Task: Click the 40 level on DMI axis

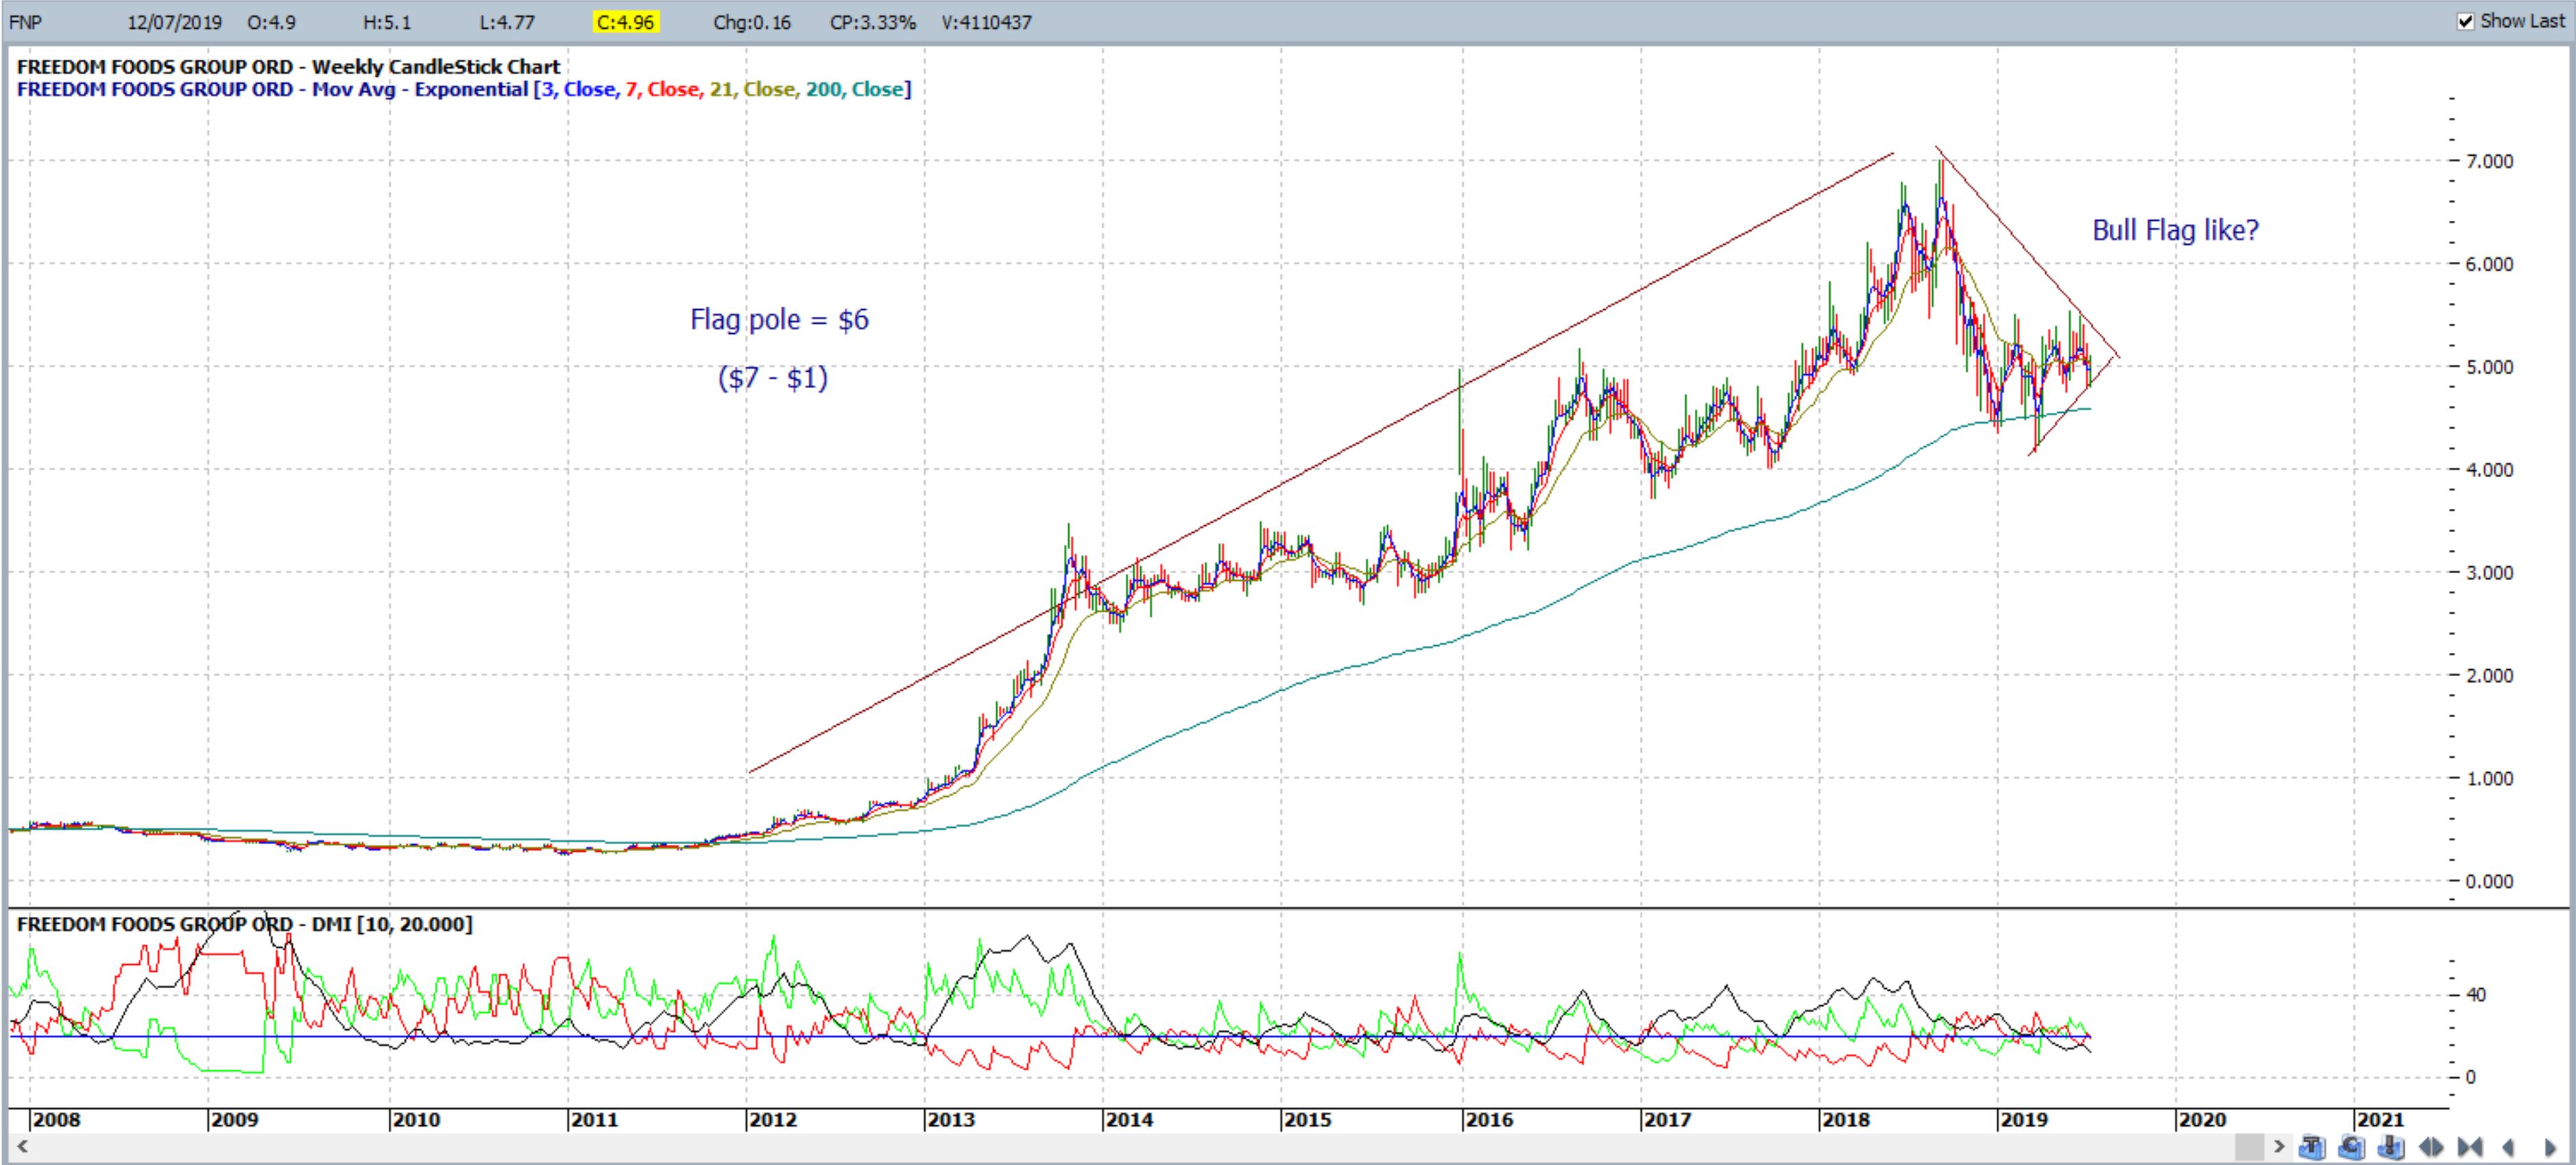Action: pos(2475,995)
